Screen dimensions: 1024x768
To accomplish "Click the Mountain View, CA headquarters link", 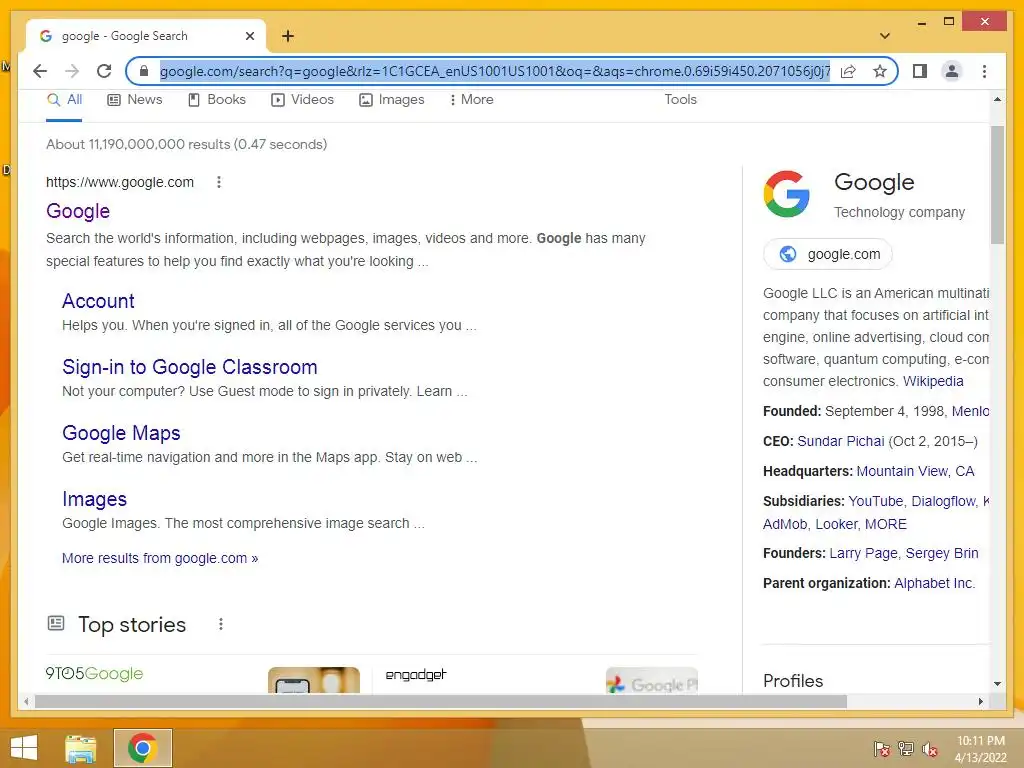I will [x=915, y=472].
